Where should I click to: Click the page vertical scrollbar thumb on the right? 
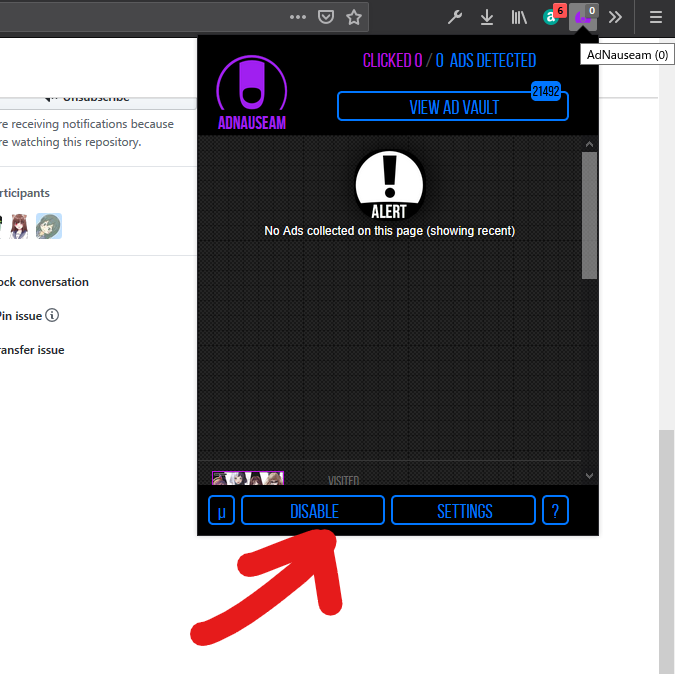tap(666, 551)
